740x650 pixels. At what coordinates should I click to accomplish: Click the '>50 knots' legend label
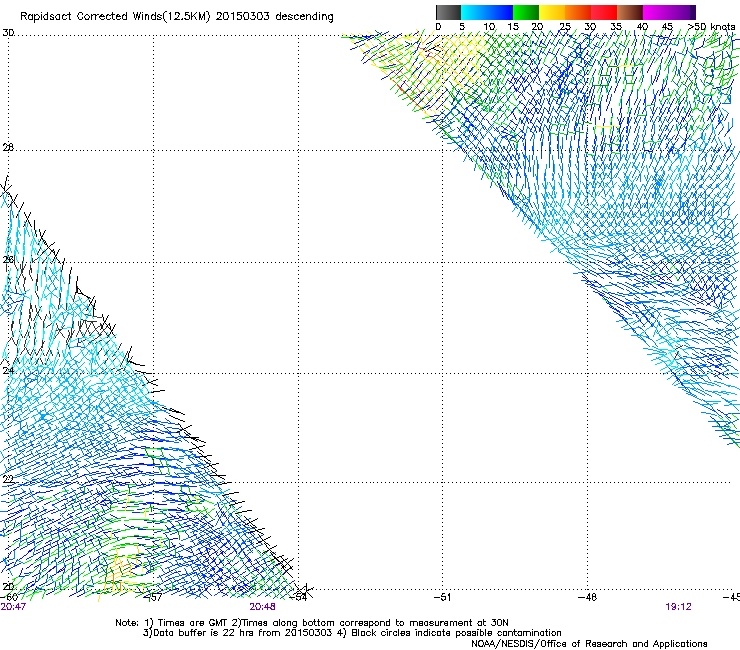pyautogui.click(x=712, y=27)
